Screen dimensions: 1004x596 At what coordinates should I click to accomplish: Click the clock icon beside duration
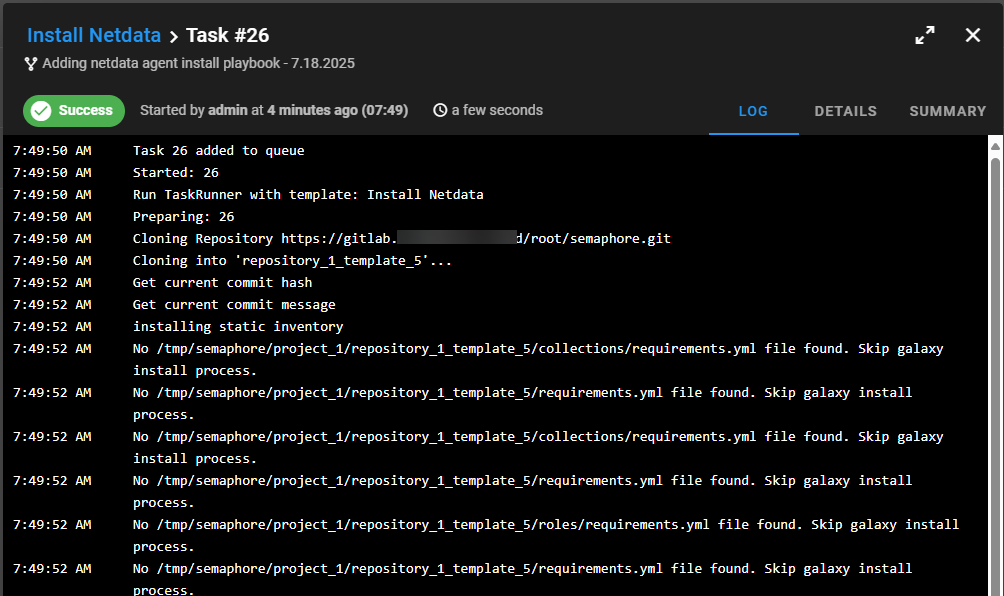[x=440, y=111]
